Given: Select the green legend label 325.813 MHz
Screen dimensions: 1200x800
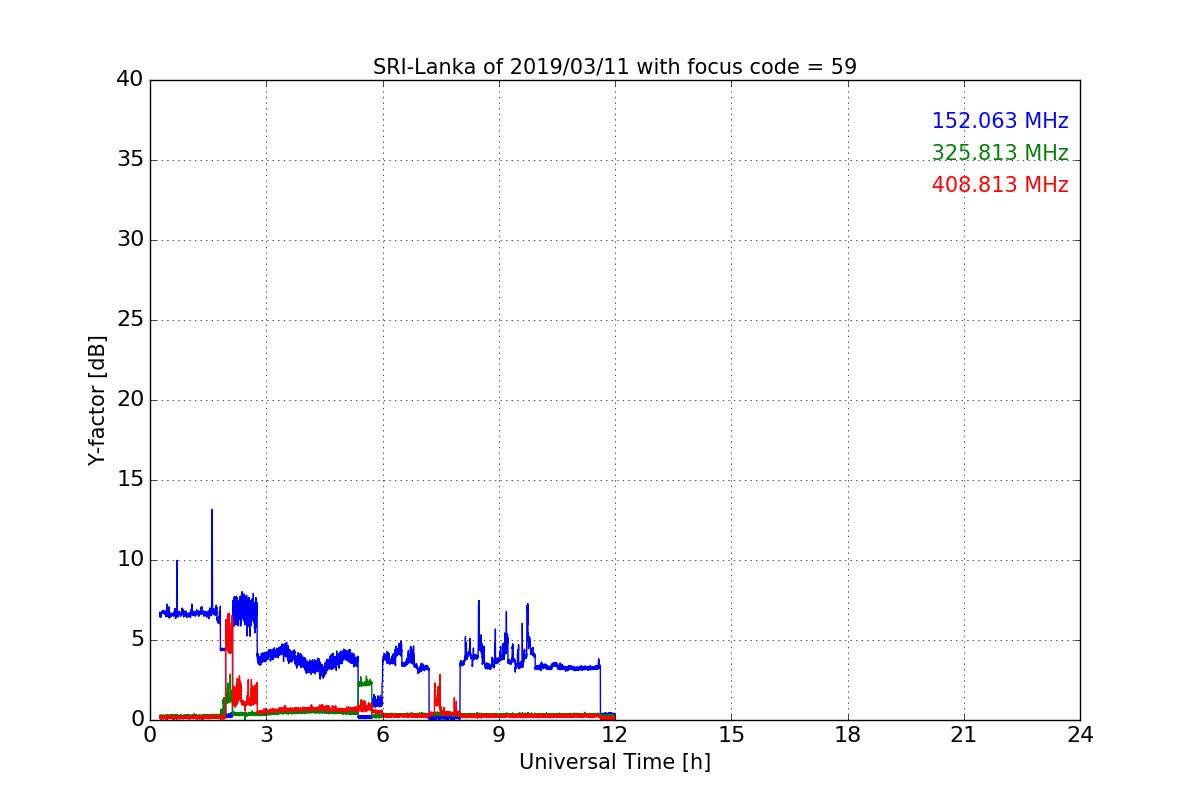Looking at the screenshot, I should [x=1000, y=153].
